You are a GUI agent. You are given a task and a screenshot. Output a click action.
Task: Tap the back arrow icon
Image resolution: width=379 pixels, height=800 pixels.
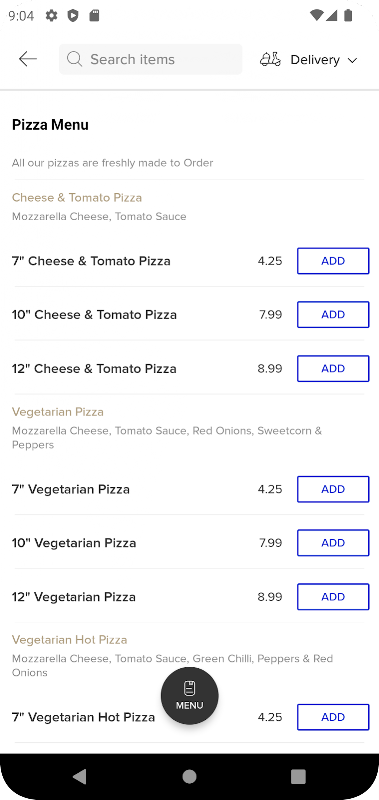(28, 59)
